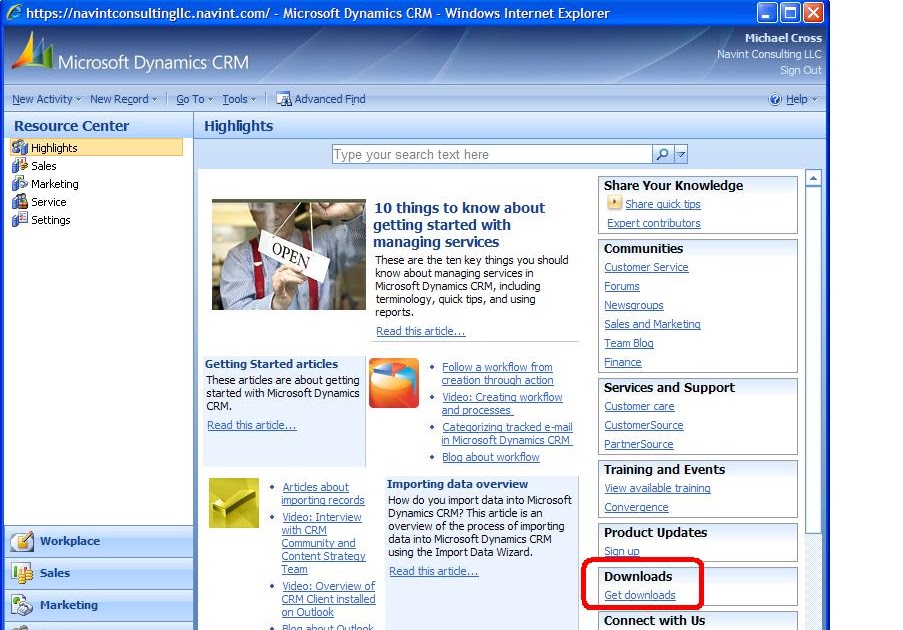The height and width of the screenshot is (630, 903).
Task: Click the Sales icon in Resource Center list
Action: (x=20, y=165)
